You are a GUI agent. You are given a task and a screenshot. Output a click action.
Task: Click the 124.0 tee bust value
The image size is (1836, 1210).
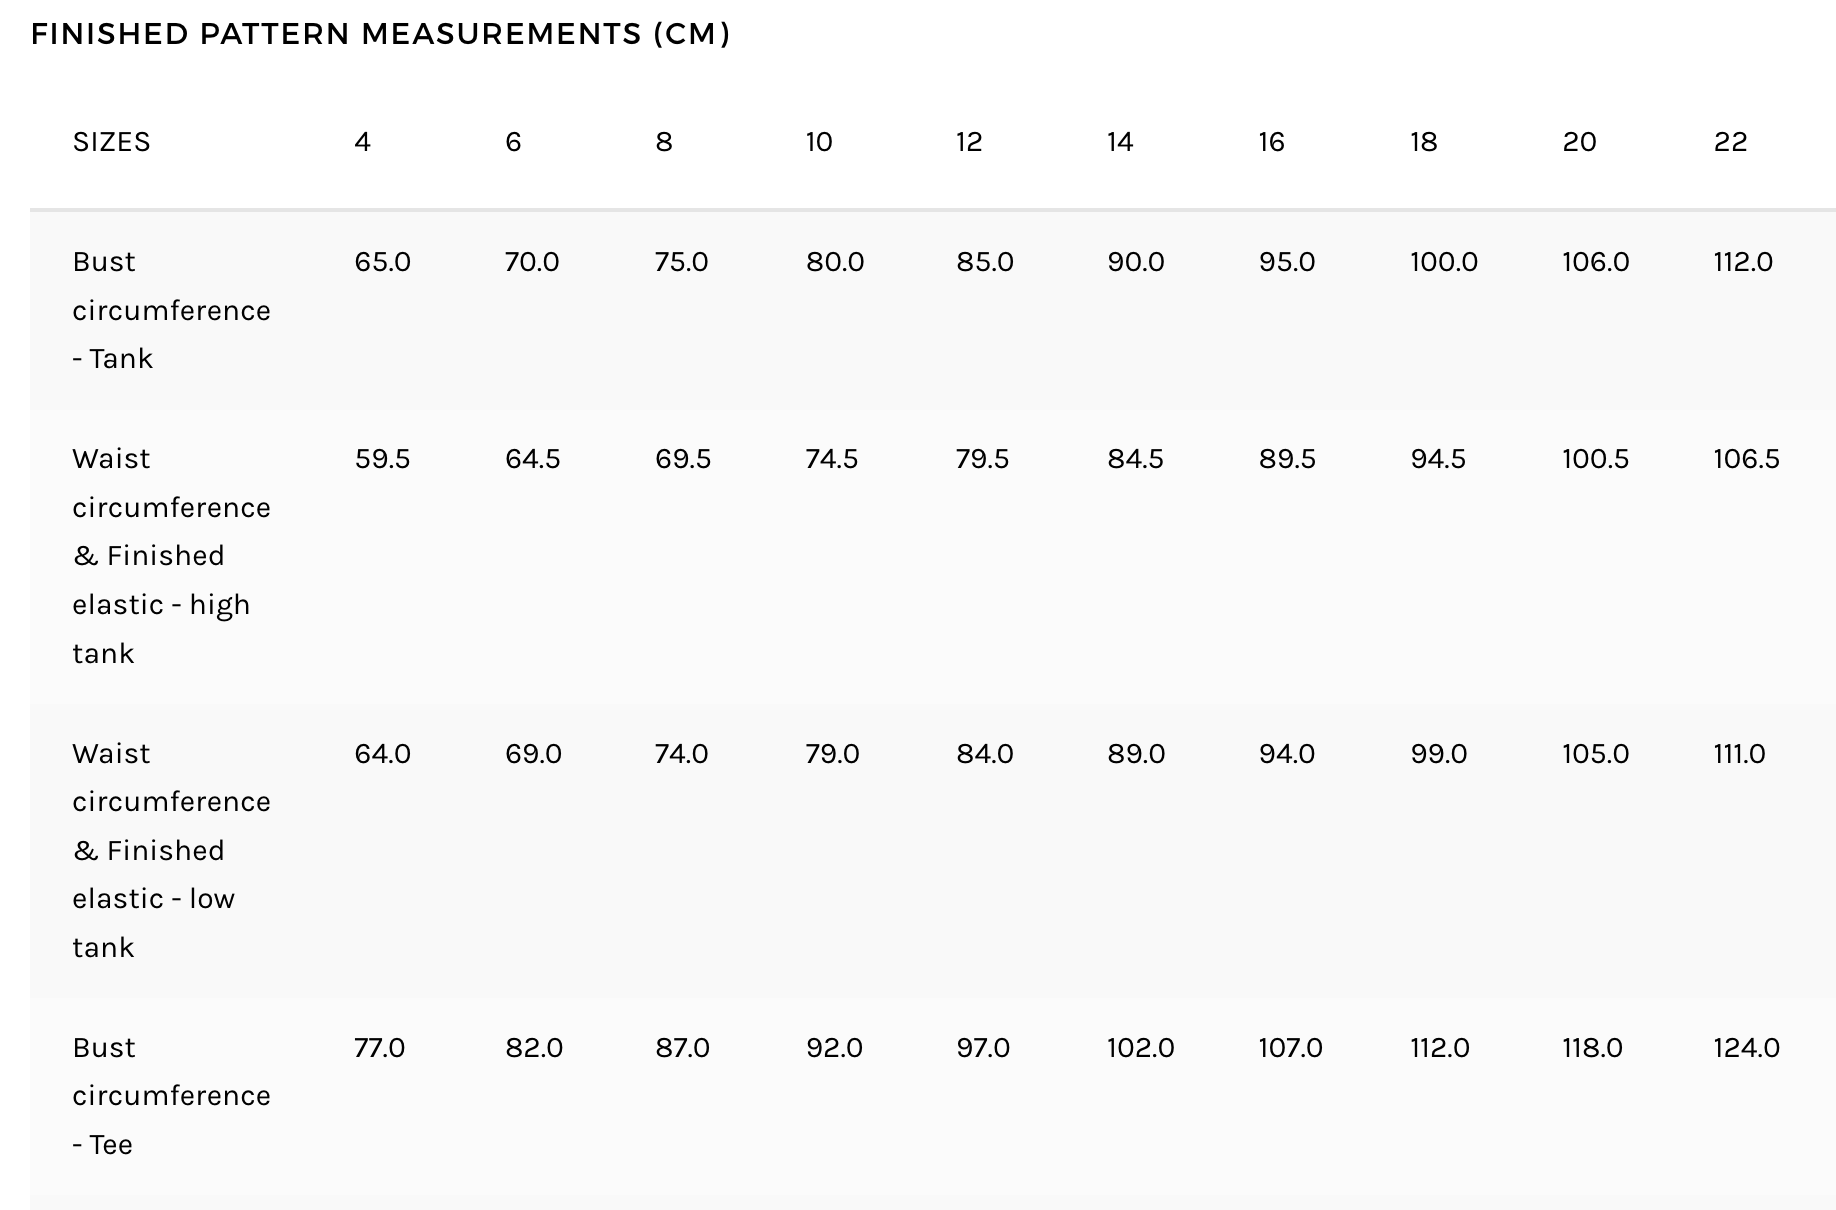click(1746, 1048)
